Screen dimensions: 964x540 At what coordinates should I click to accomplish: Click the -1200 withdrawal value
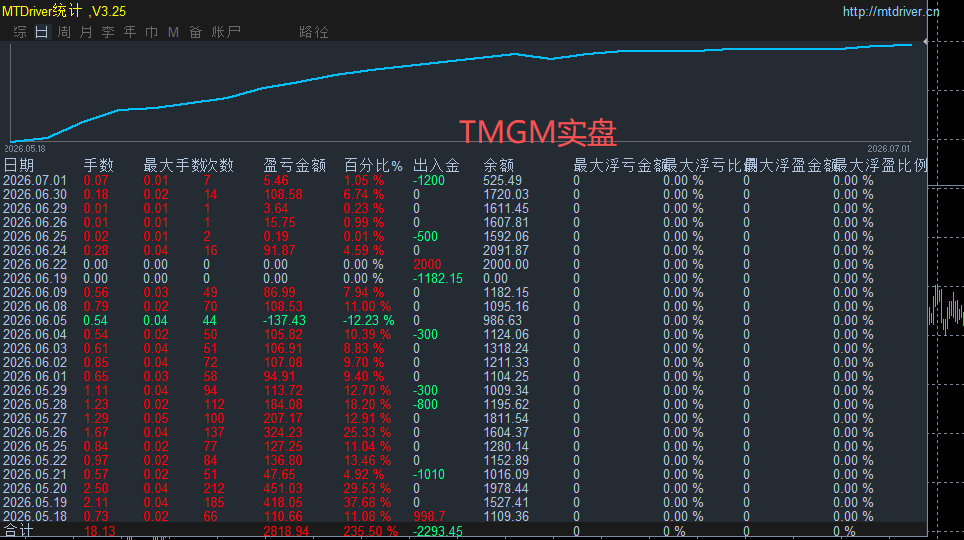tap(429, 180)
